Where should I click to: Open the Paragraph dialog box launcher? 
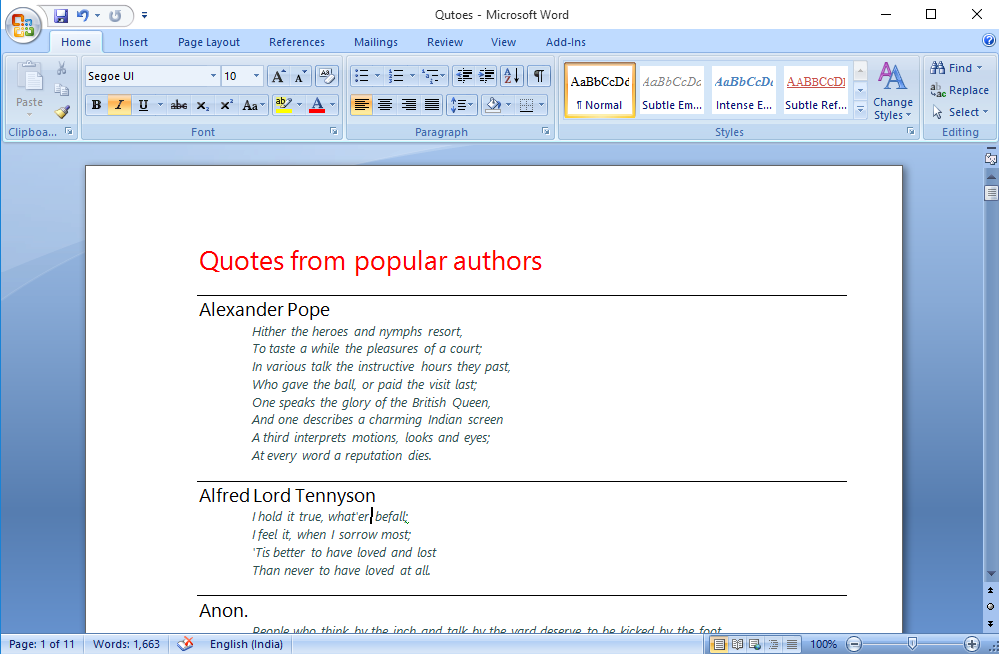(545, 131)
